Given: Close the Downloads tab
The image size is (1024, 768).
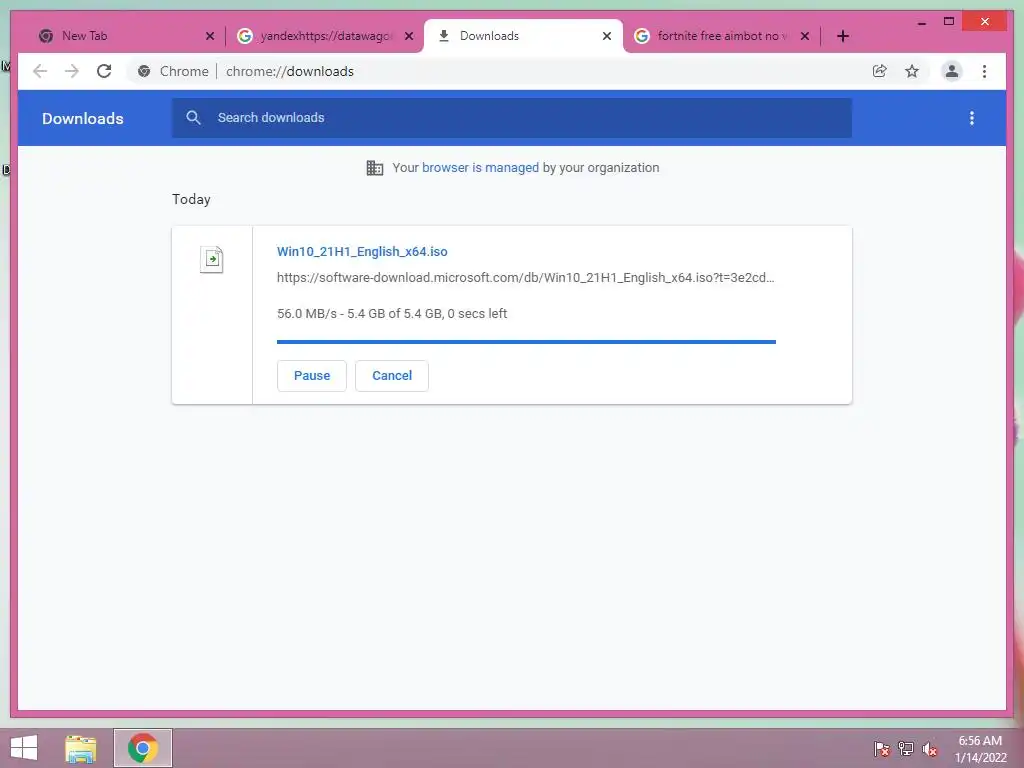Looking at the screenshot, I should pyautogui.click(x=607, y=36).
